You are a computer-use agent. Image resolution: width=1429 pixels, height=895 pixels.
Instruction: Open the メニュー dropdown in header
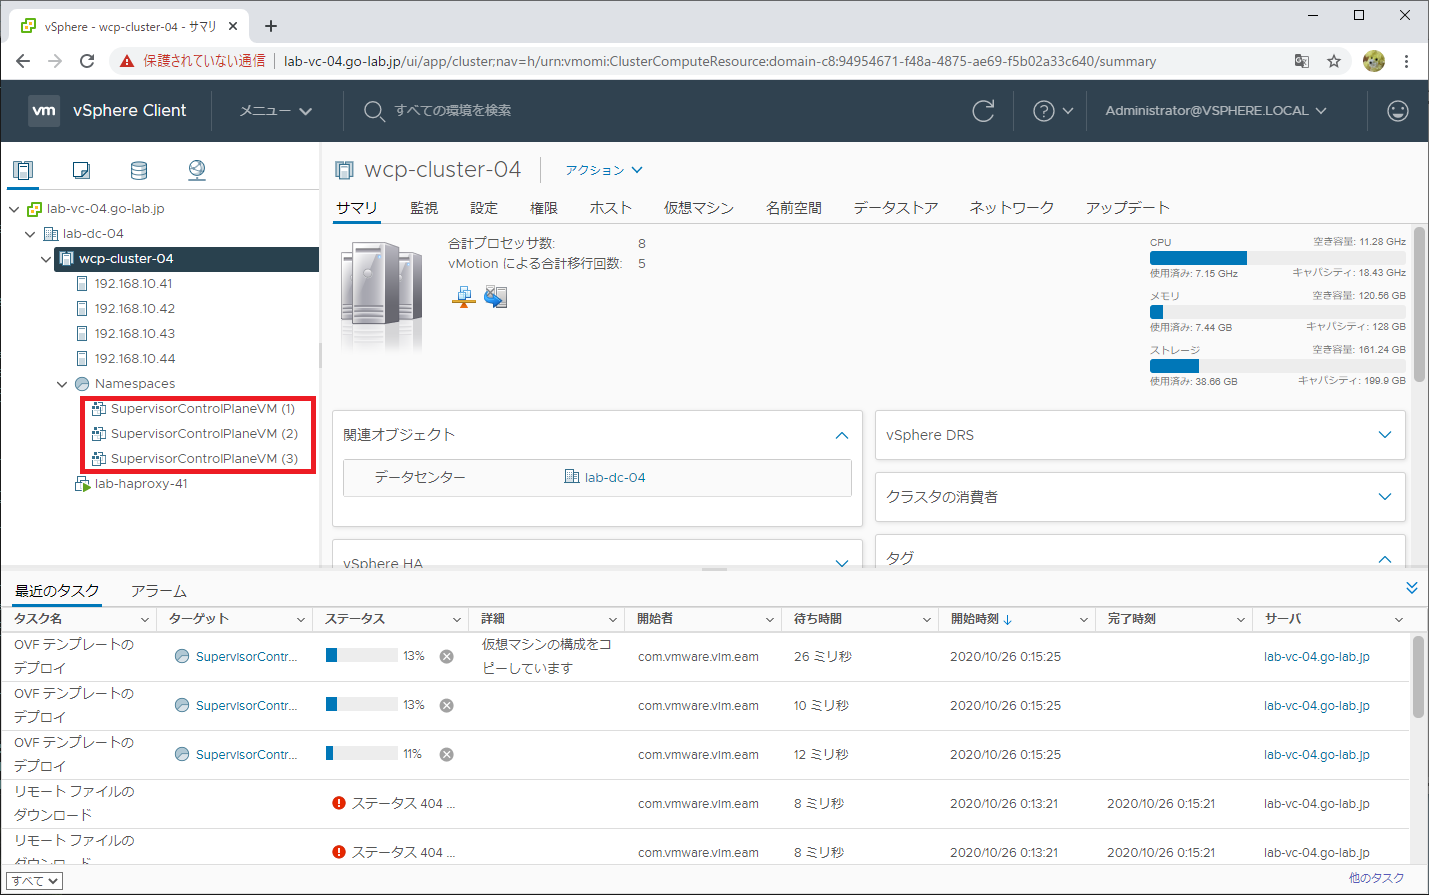coord(276,111)
